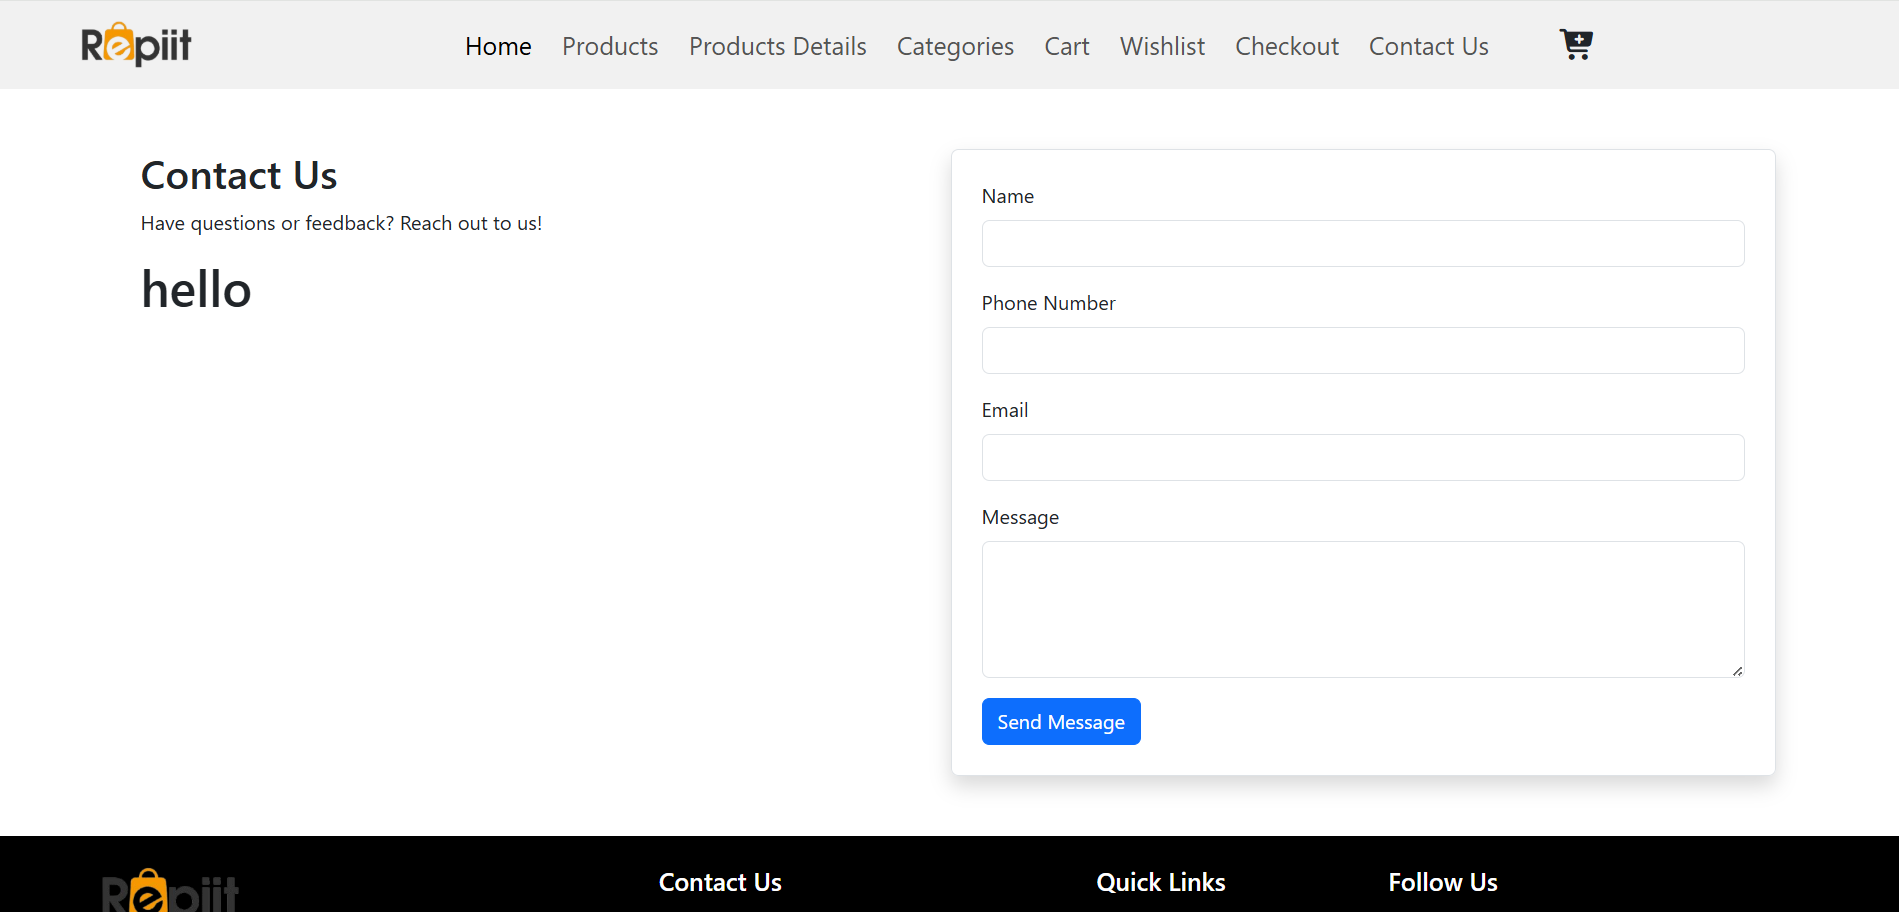1899x912 pixels.
Task: Click Contact Us in the navbar
Action: 1428,47
